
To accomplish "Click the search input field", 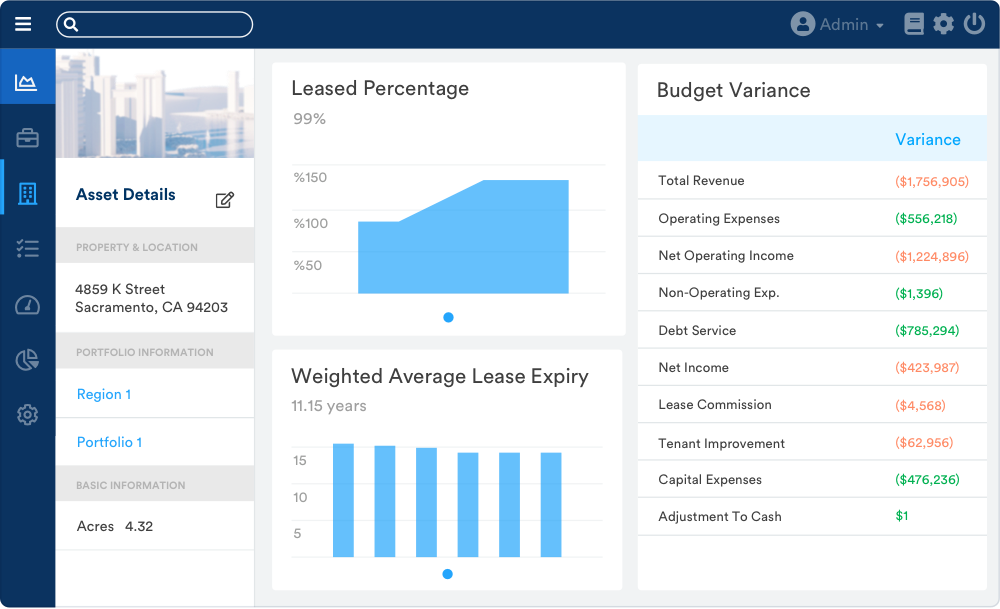I will pos(154,24).
